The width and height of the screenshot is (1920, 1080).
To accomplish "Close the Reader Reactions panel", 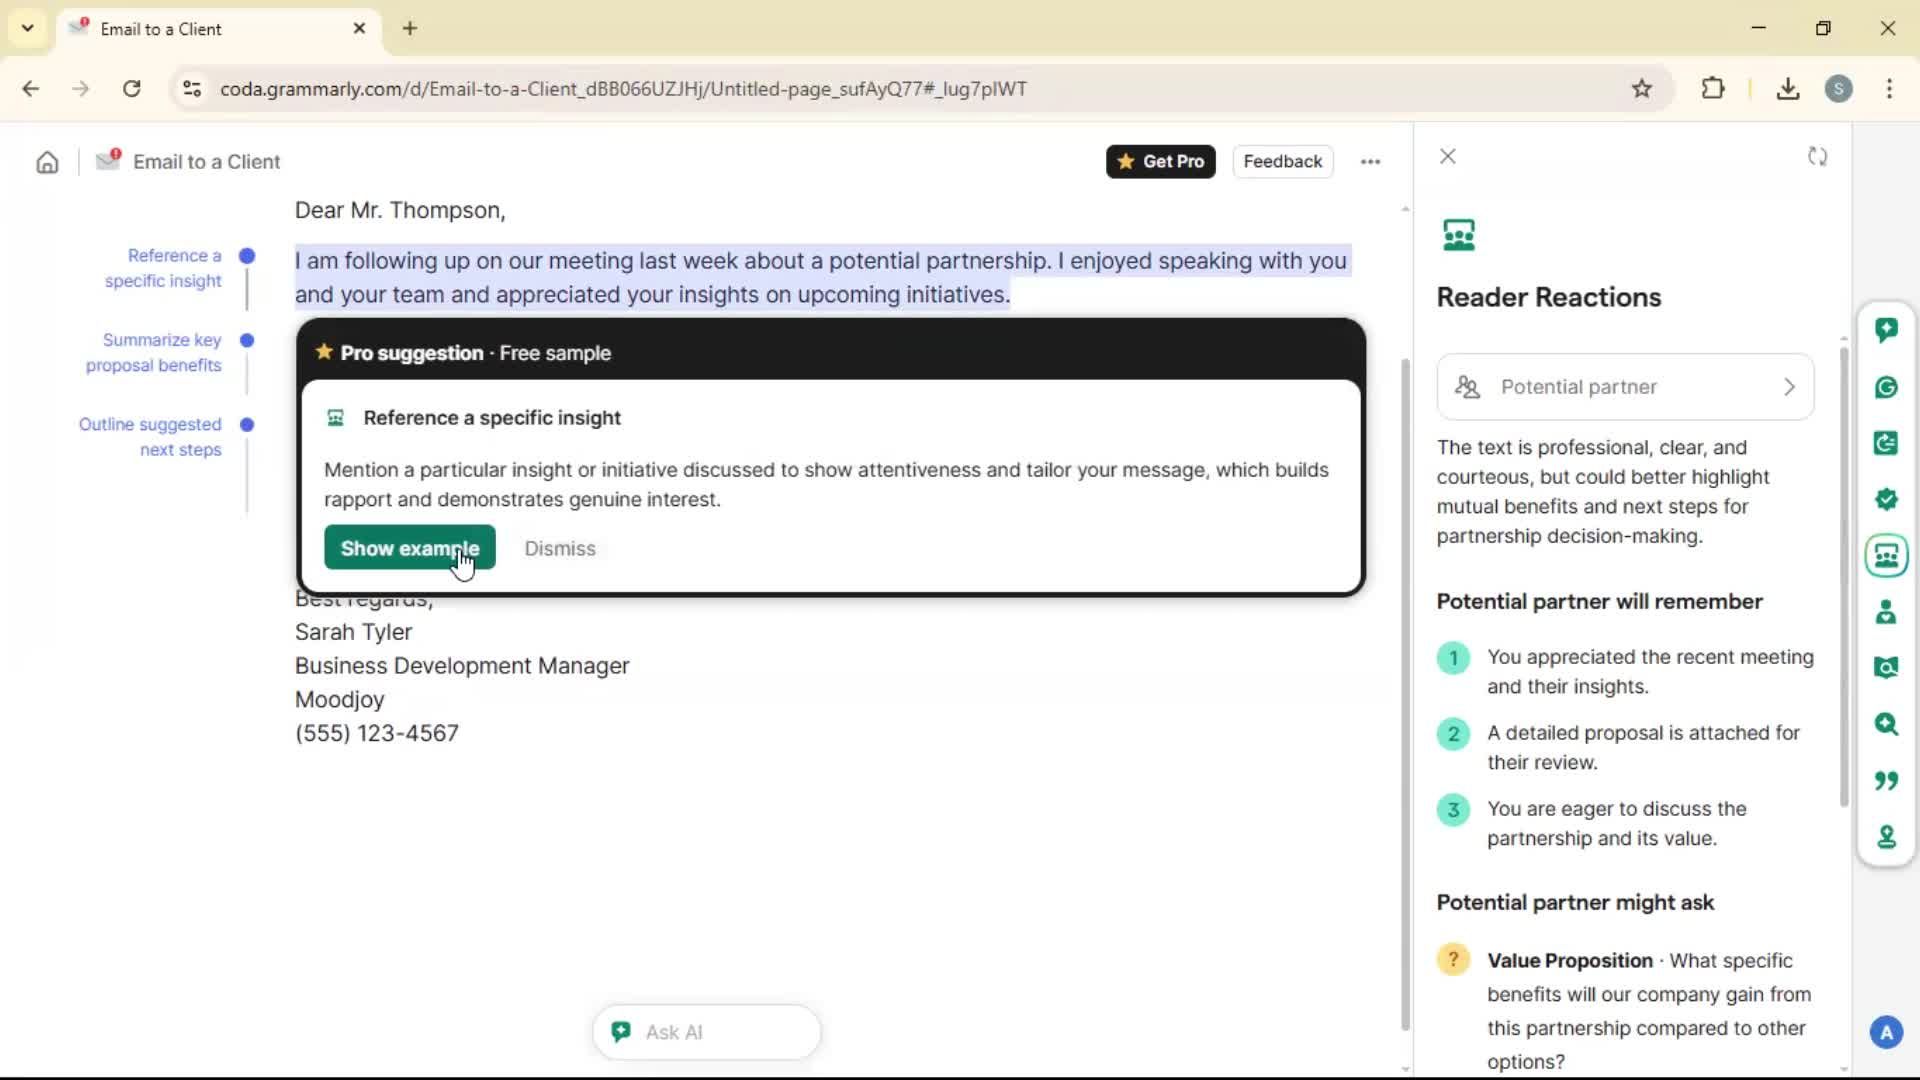I will point(1447,157).
